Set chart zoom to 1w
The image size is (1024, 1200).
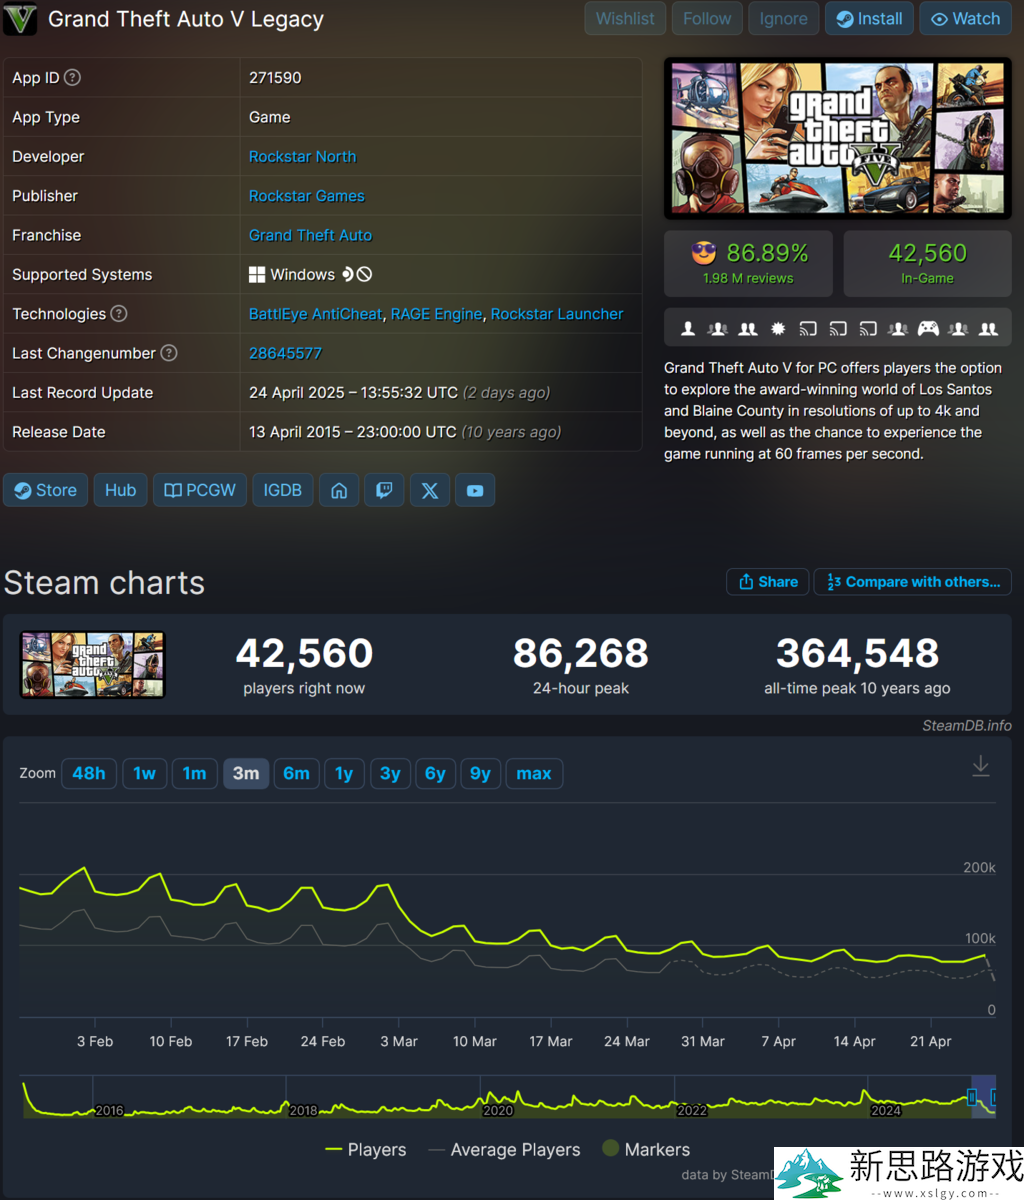(144, 773)
